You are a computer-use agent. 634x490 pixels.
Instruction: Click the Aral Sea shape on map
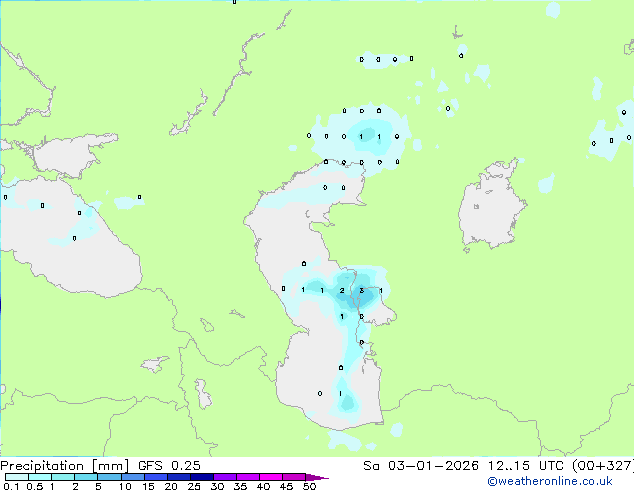(x=492, y=206)
